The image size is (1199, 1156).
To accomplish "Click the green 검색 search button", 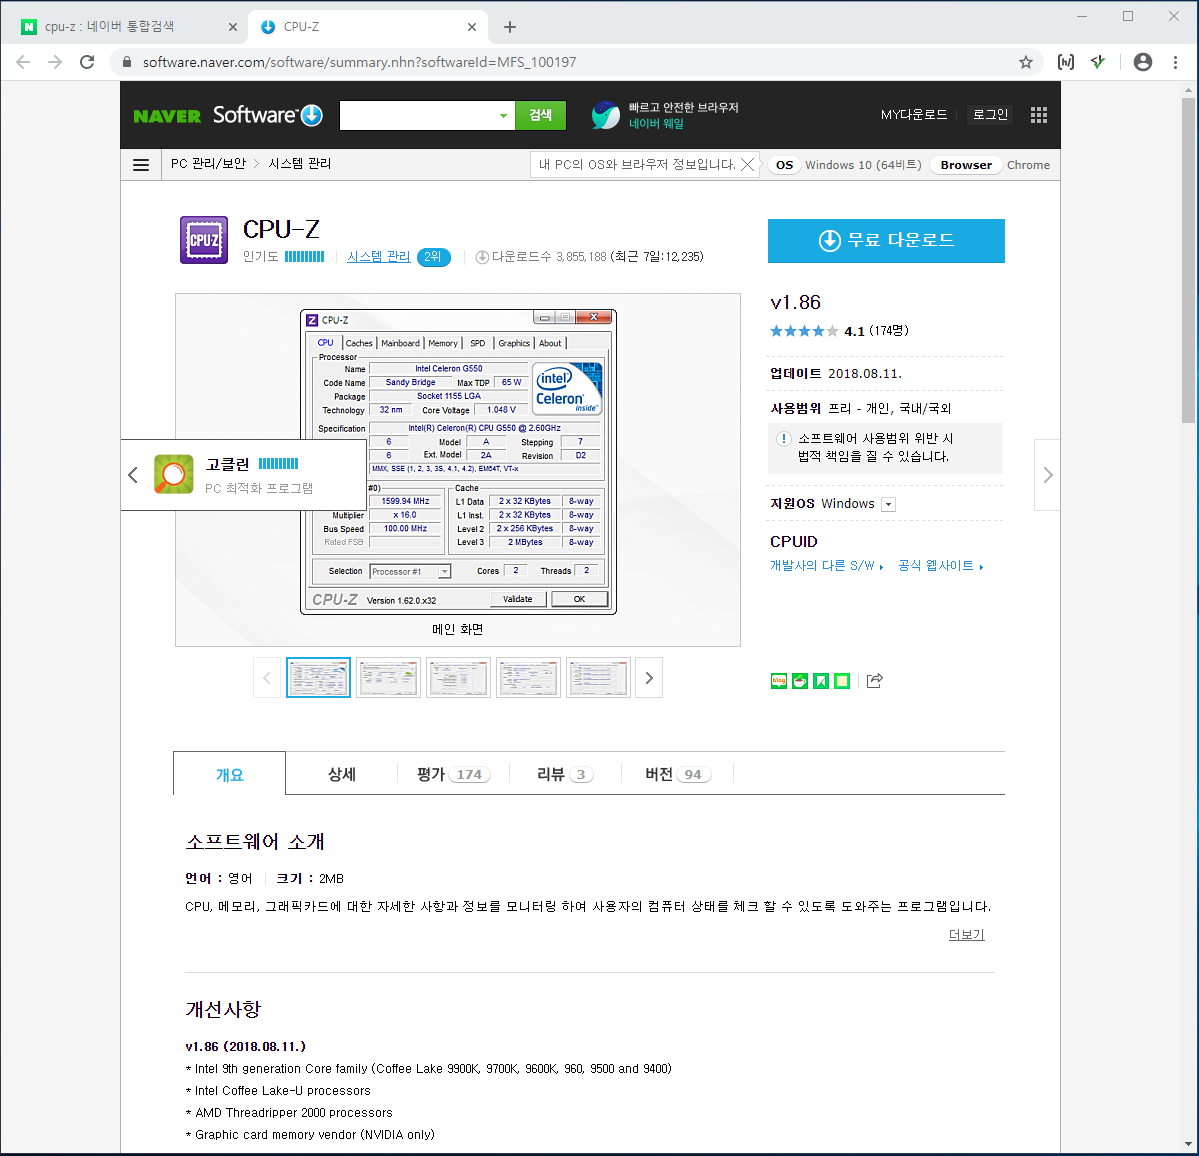I will 541,115.
